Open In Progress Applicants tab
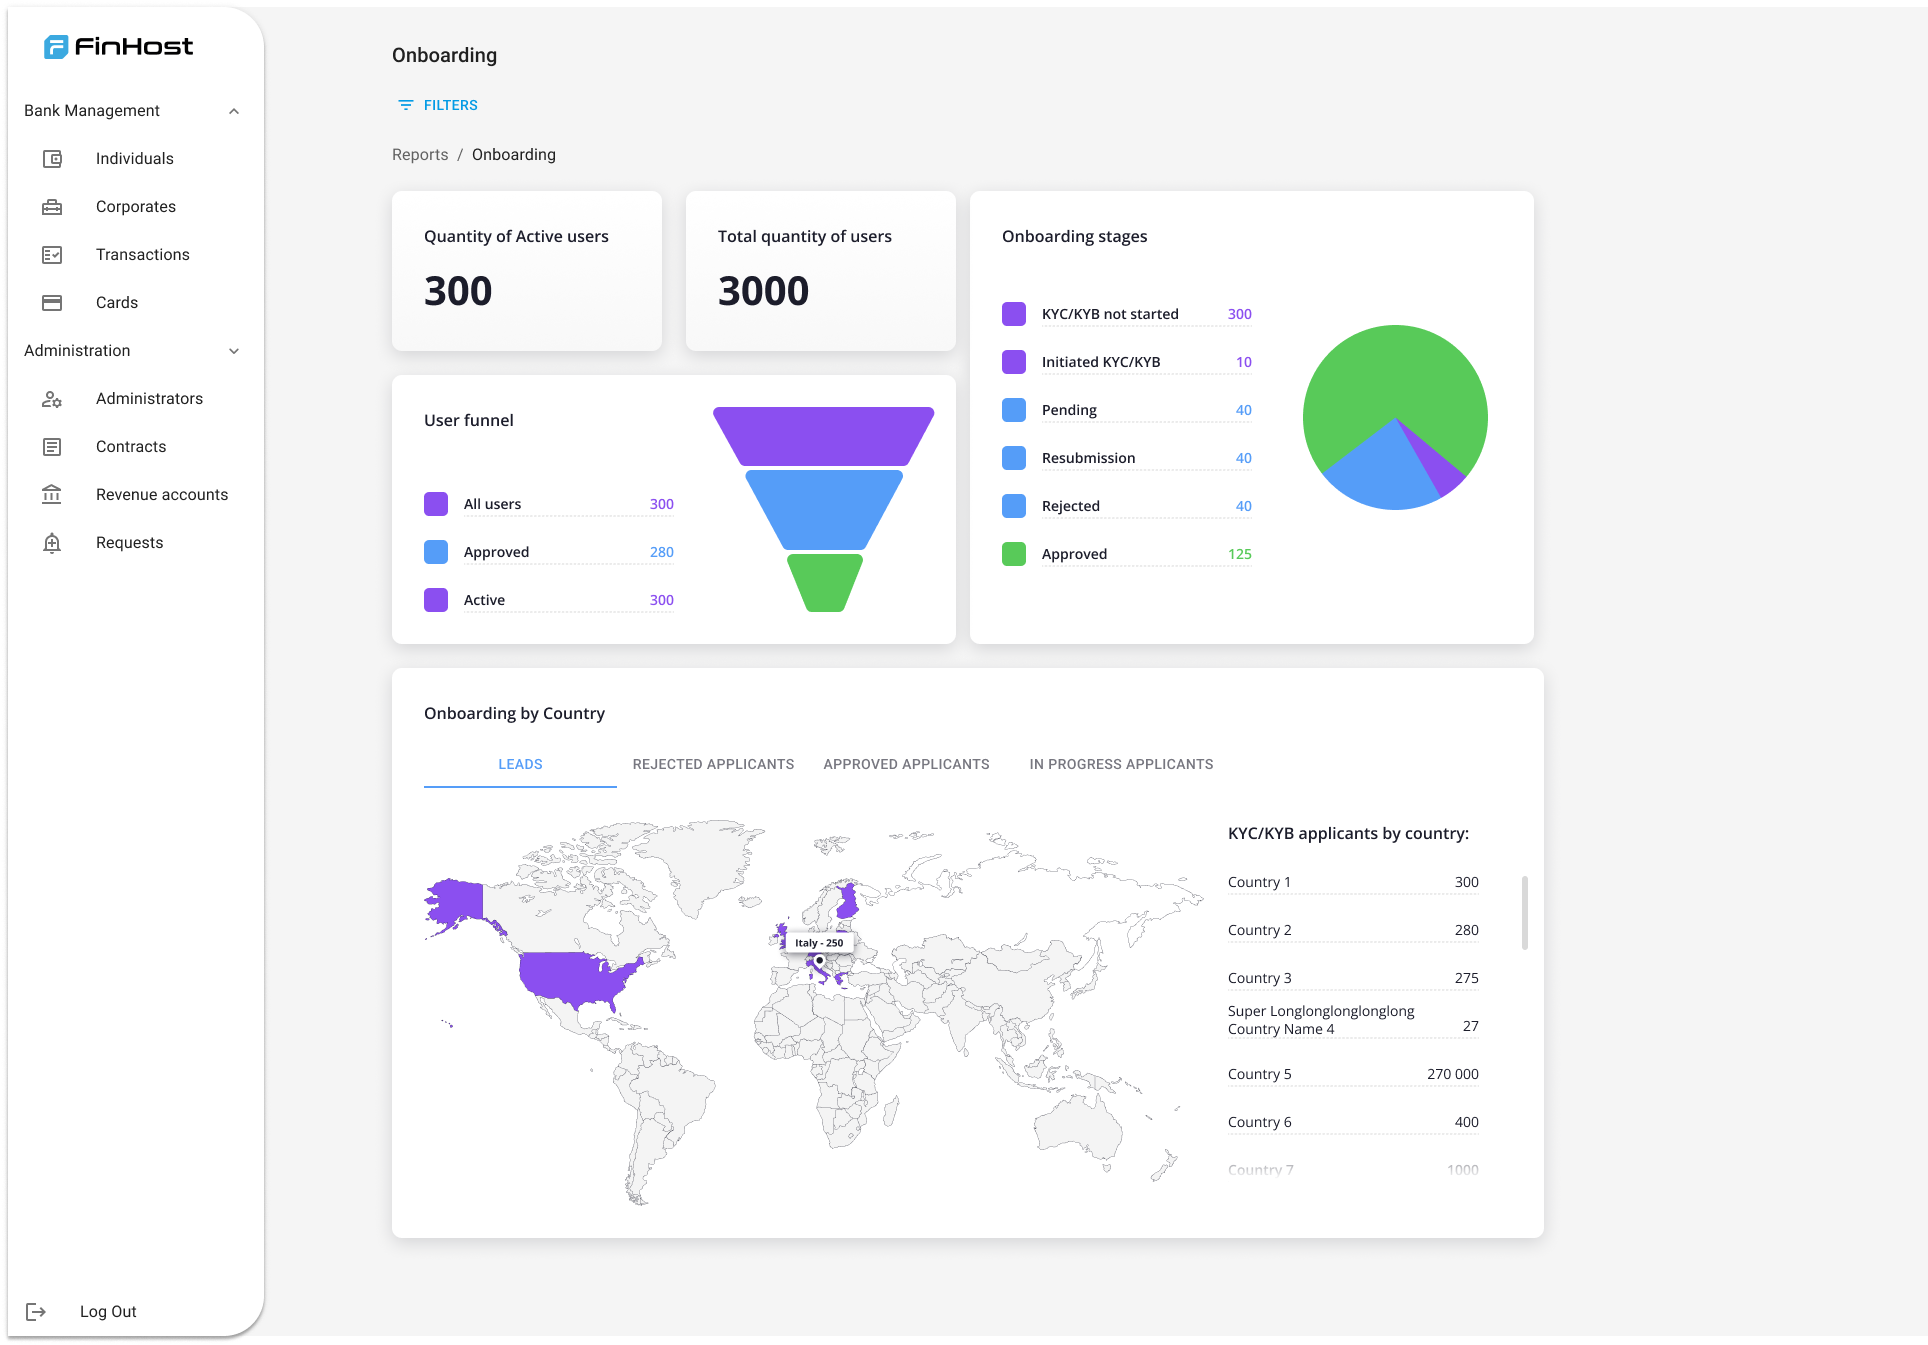 coord(1121,764)
